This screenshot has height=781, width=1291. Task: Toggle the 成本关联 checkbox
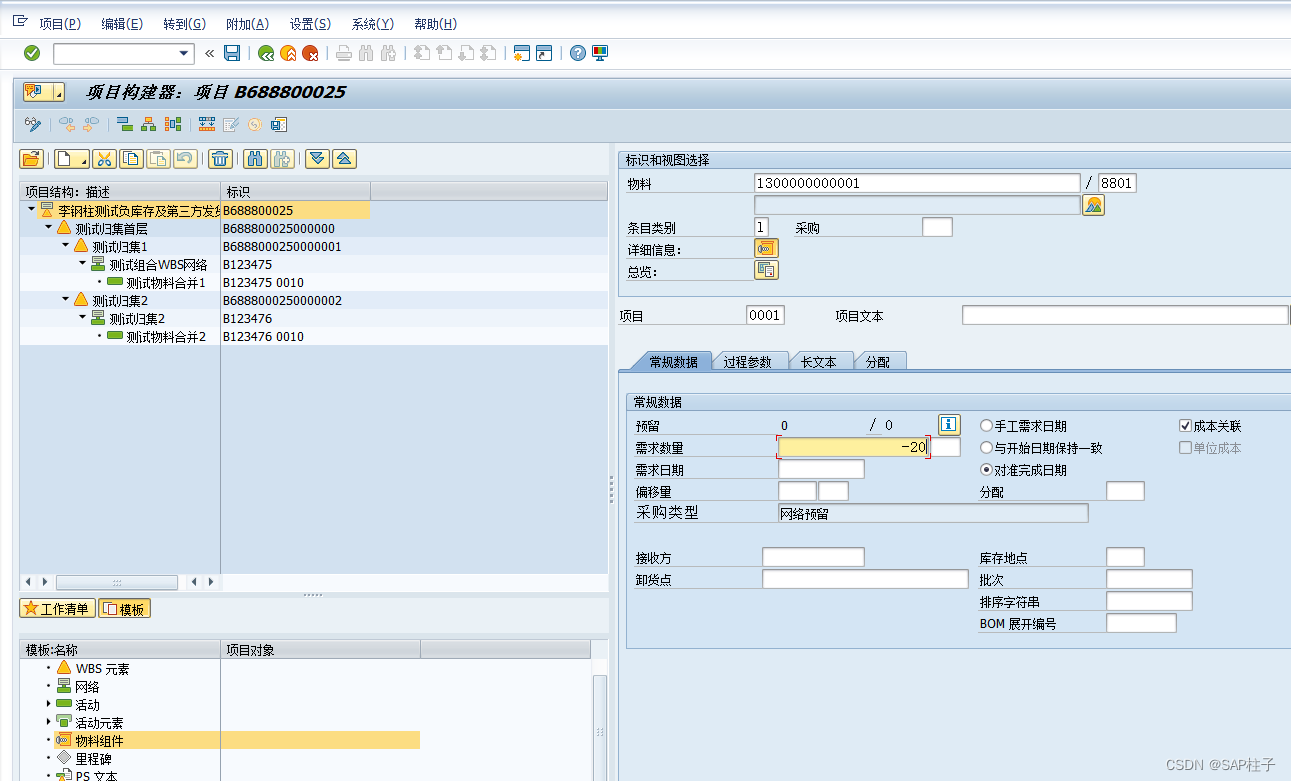click(1186, 426)
